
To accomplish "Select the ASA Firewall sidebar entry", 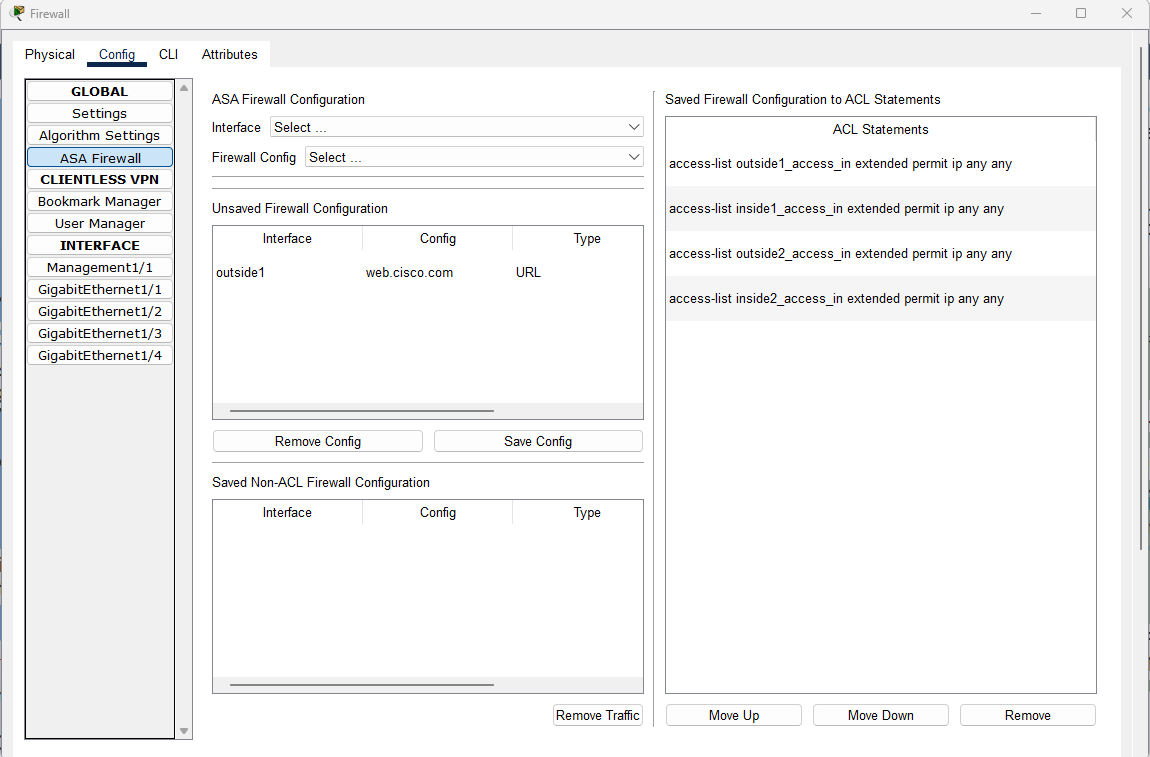I will coord(99,157).
